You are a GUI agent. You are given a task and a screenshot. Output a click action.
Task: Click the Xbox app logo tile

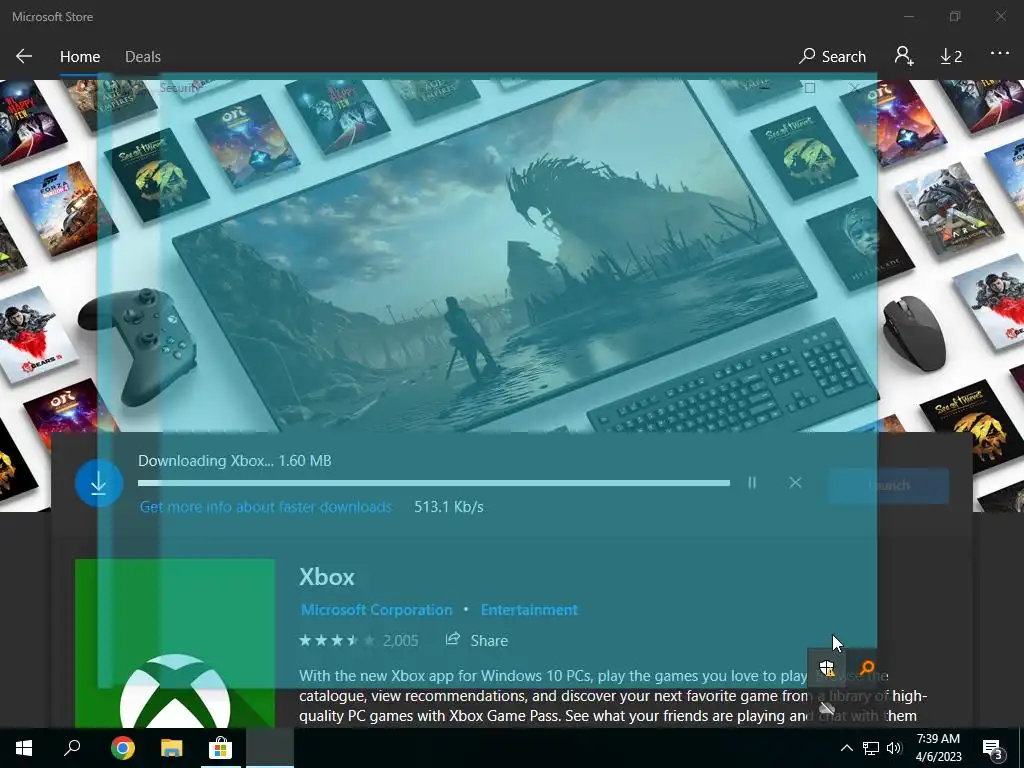point(175,643)
